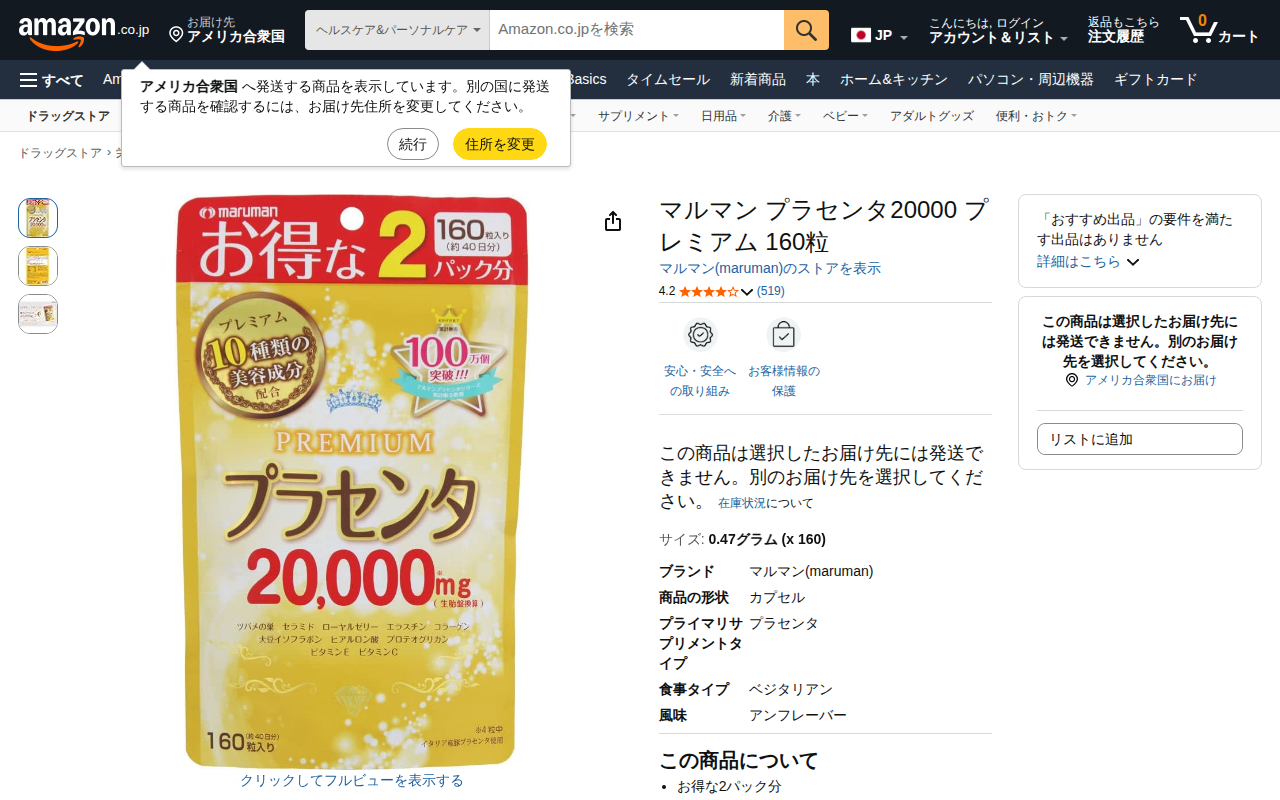Select タイムセール in navigation bar
The width and height of the screenshot is (1280, 800).
(x=668, y=80)
